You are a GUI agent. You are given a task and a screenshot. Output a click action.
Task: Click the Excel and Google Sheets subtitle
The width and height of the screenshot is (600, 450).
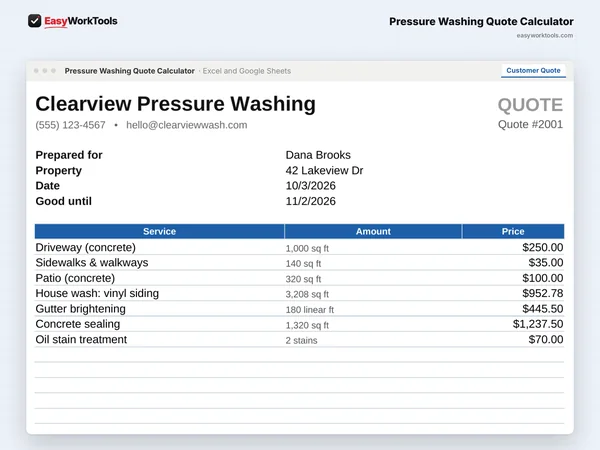(247, 71)
